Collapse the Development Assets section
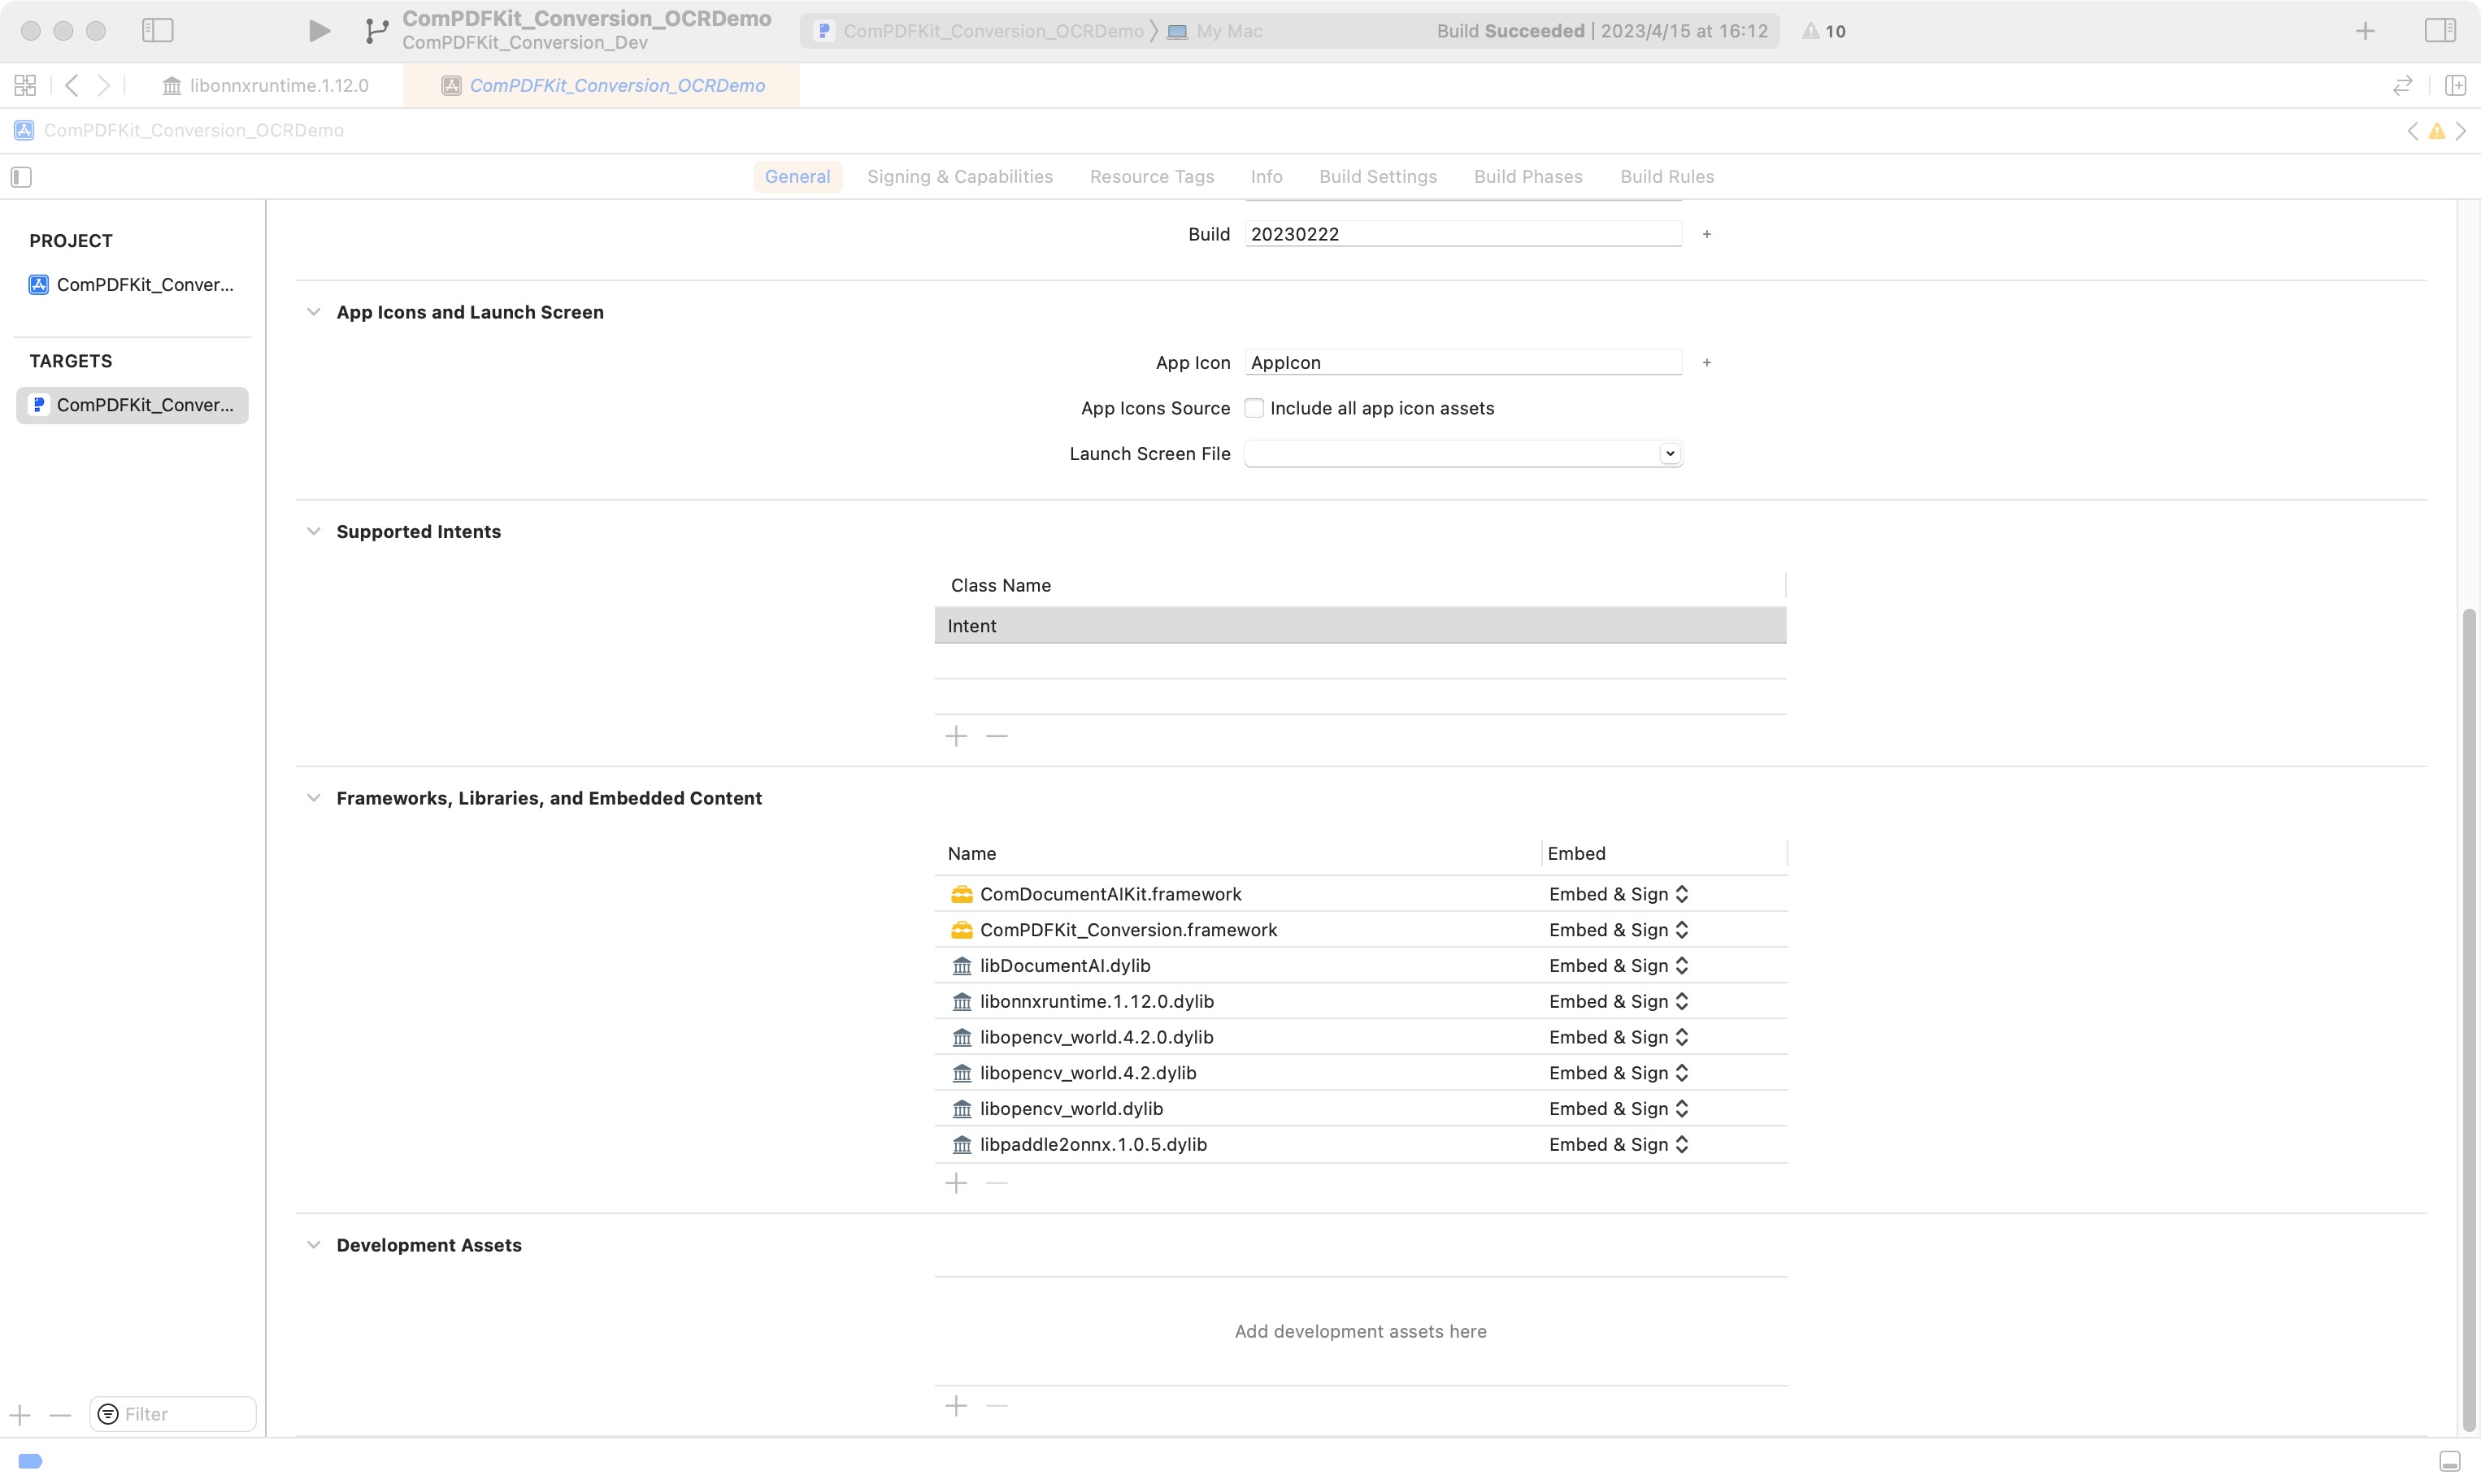The height and width of the screenshot is (1484, 2481). pos(314,1245)
